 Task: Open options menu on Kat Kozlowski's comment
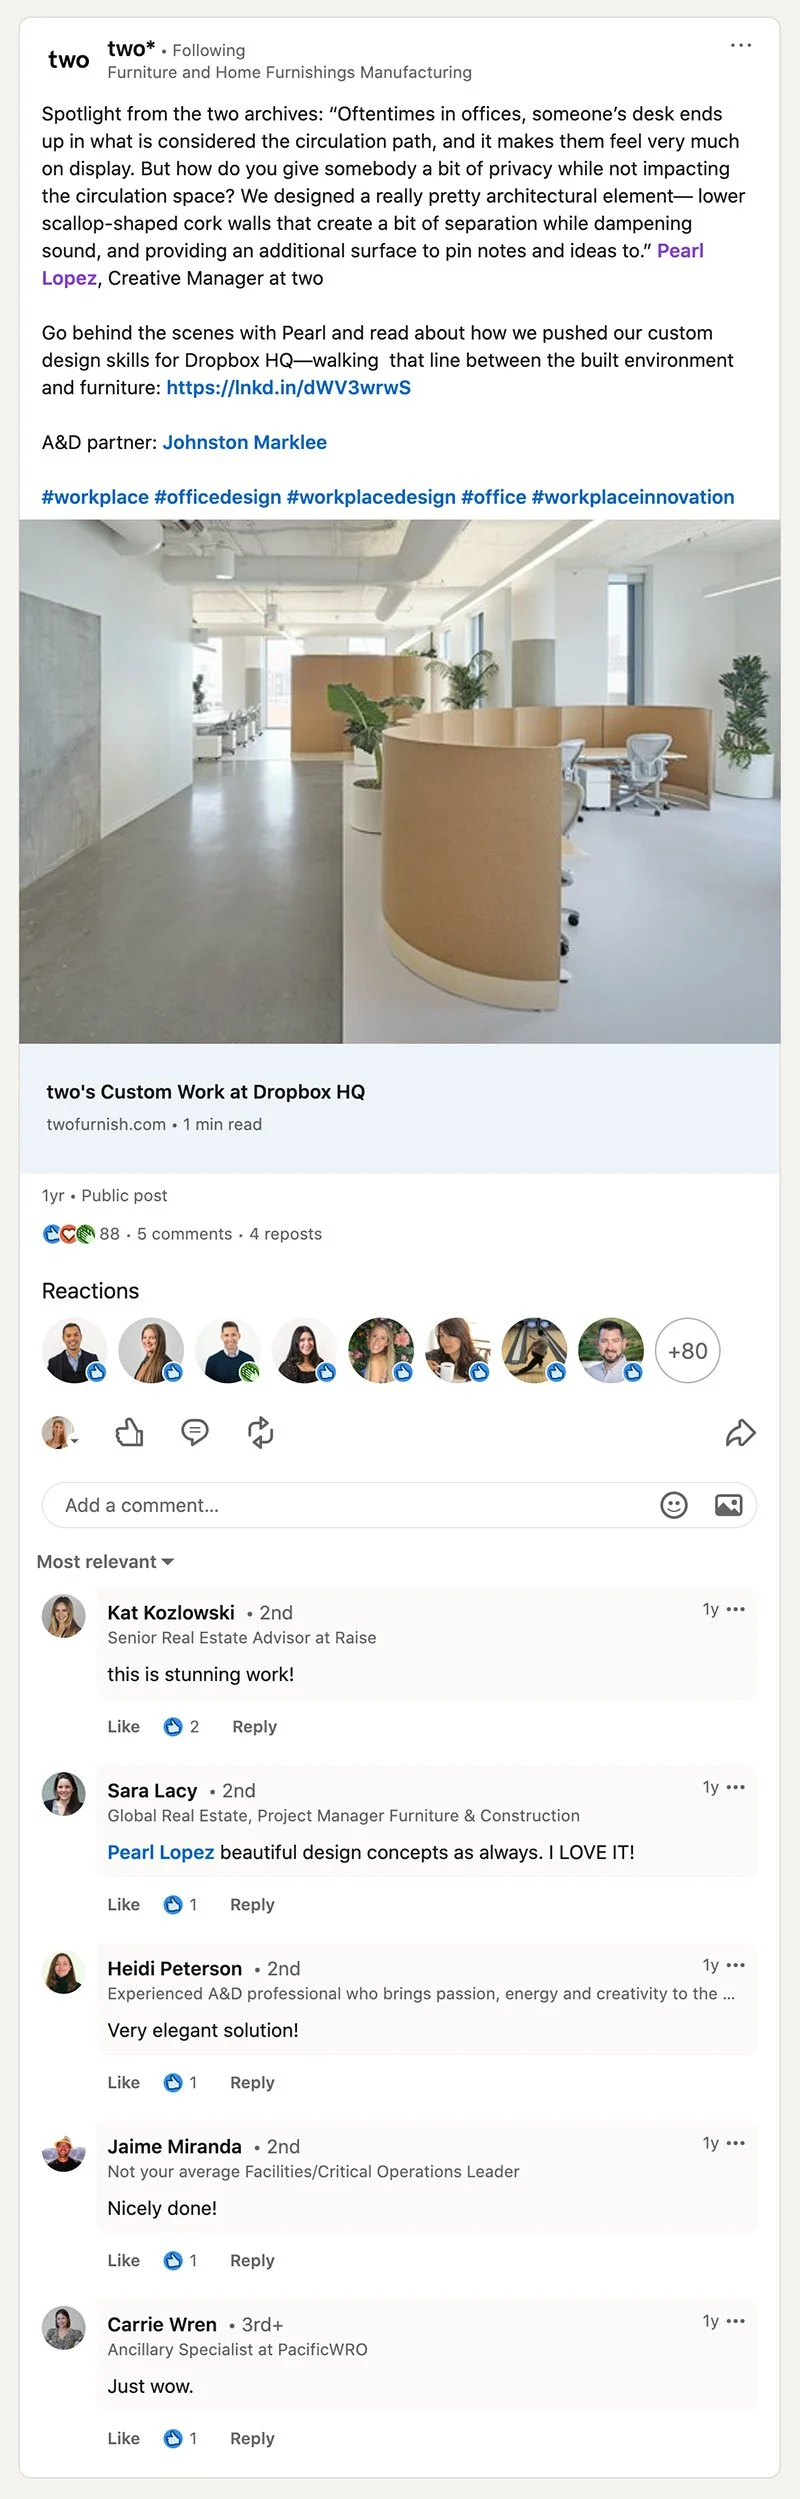(x=736, y=1609)
